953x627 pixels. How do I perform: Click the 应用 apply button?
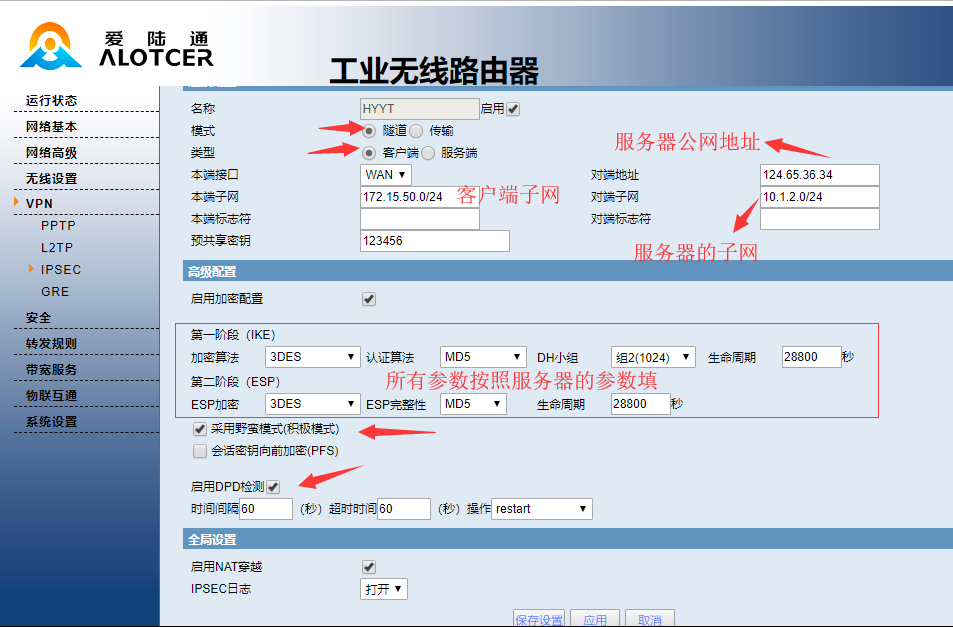click(x=595, y=619)
